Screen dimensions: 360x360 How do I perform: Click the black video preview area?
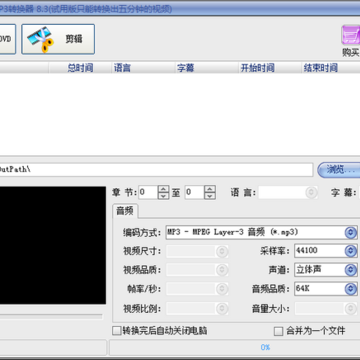(x=53, y=245)
